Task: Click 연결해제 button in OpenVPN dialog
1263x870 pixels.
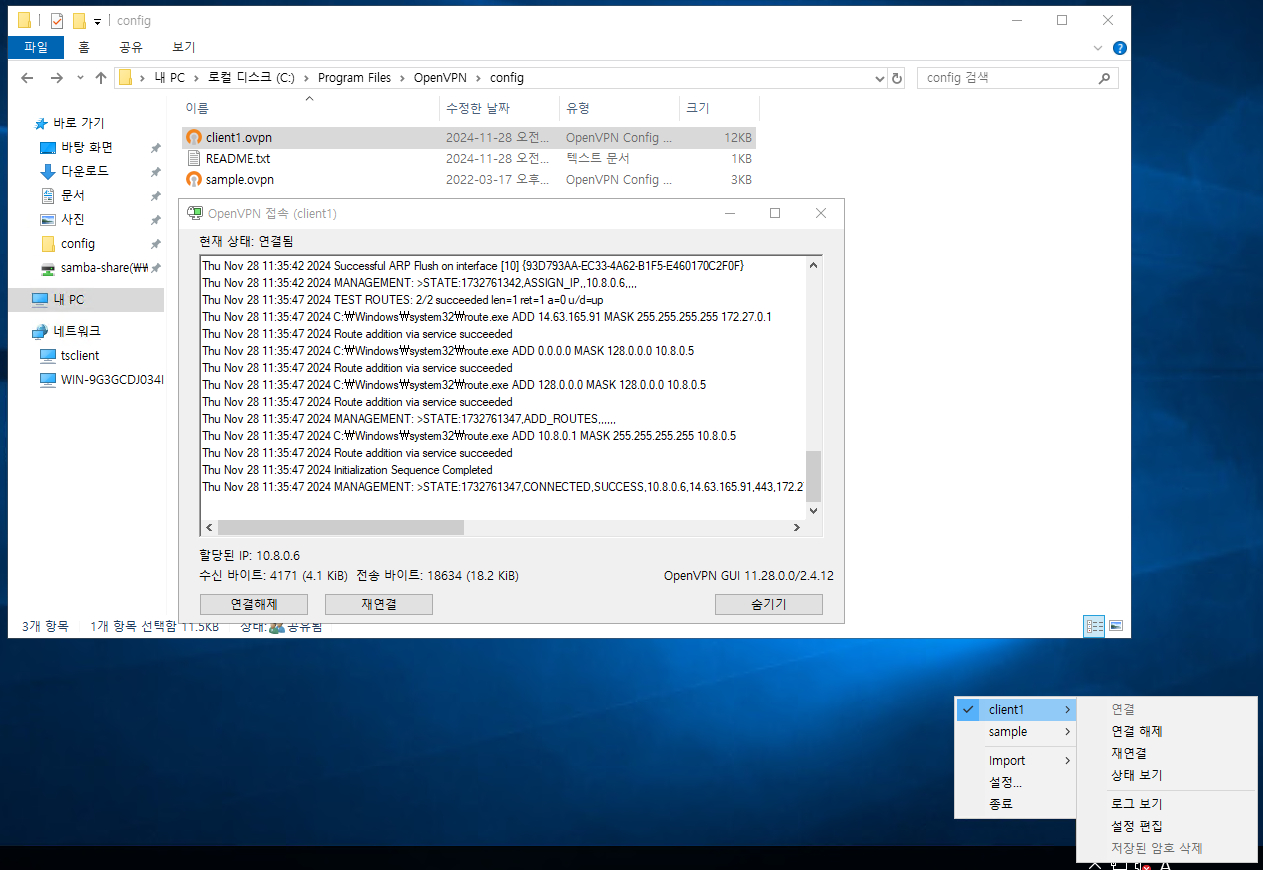Action: pos(253,604)
